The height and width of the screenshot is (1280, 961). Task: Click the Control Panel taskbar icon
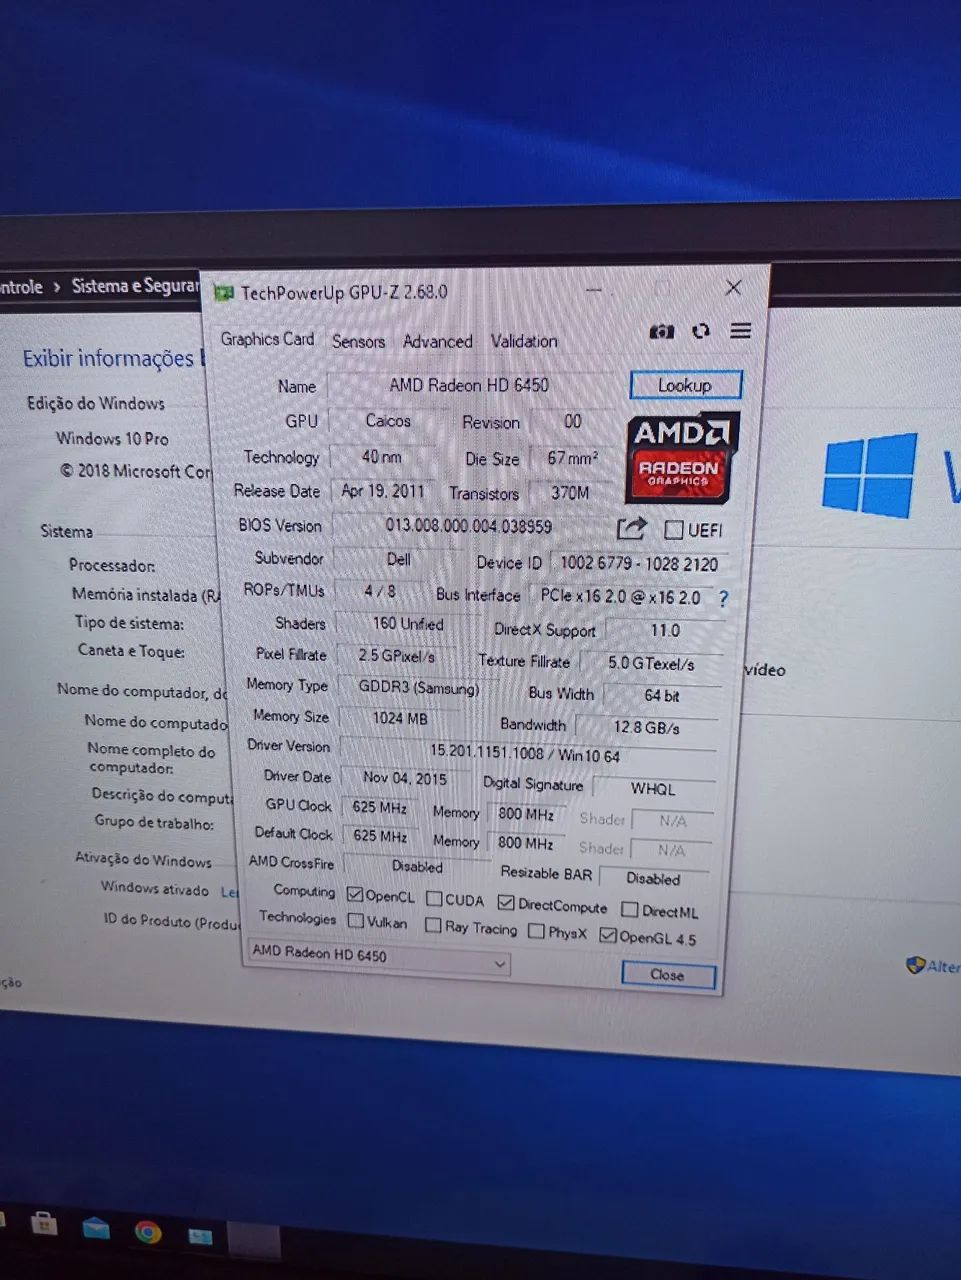[x=200, y=1235]
